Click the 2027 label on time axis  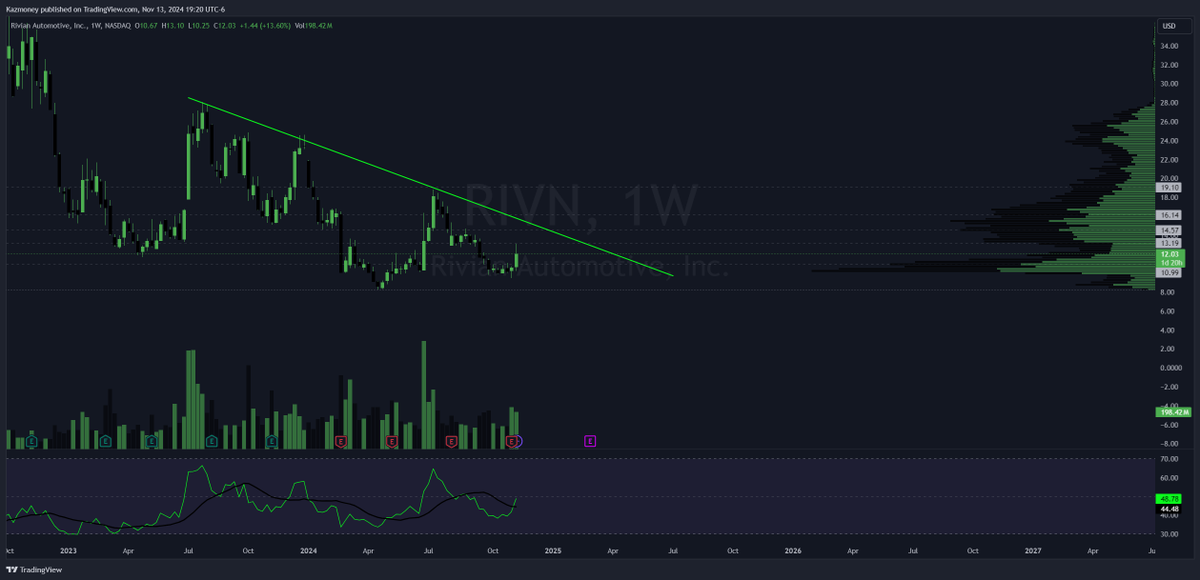[1033, 550]
